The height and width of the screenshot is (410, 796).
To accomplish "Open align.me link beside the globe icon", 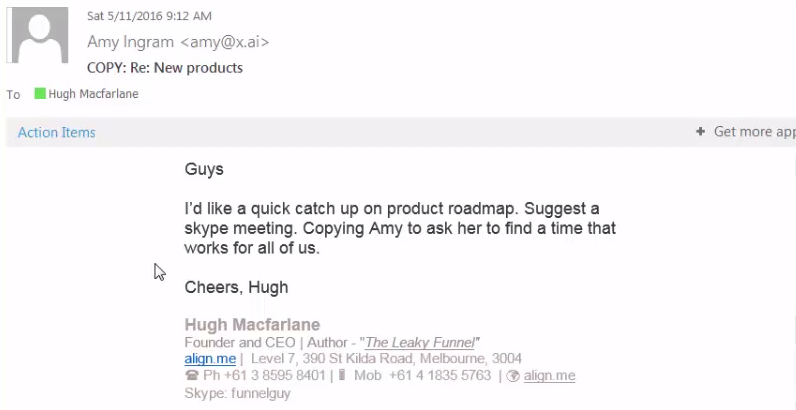I will tap(549, 376).
